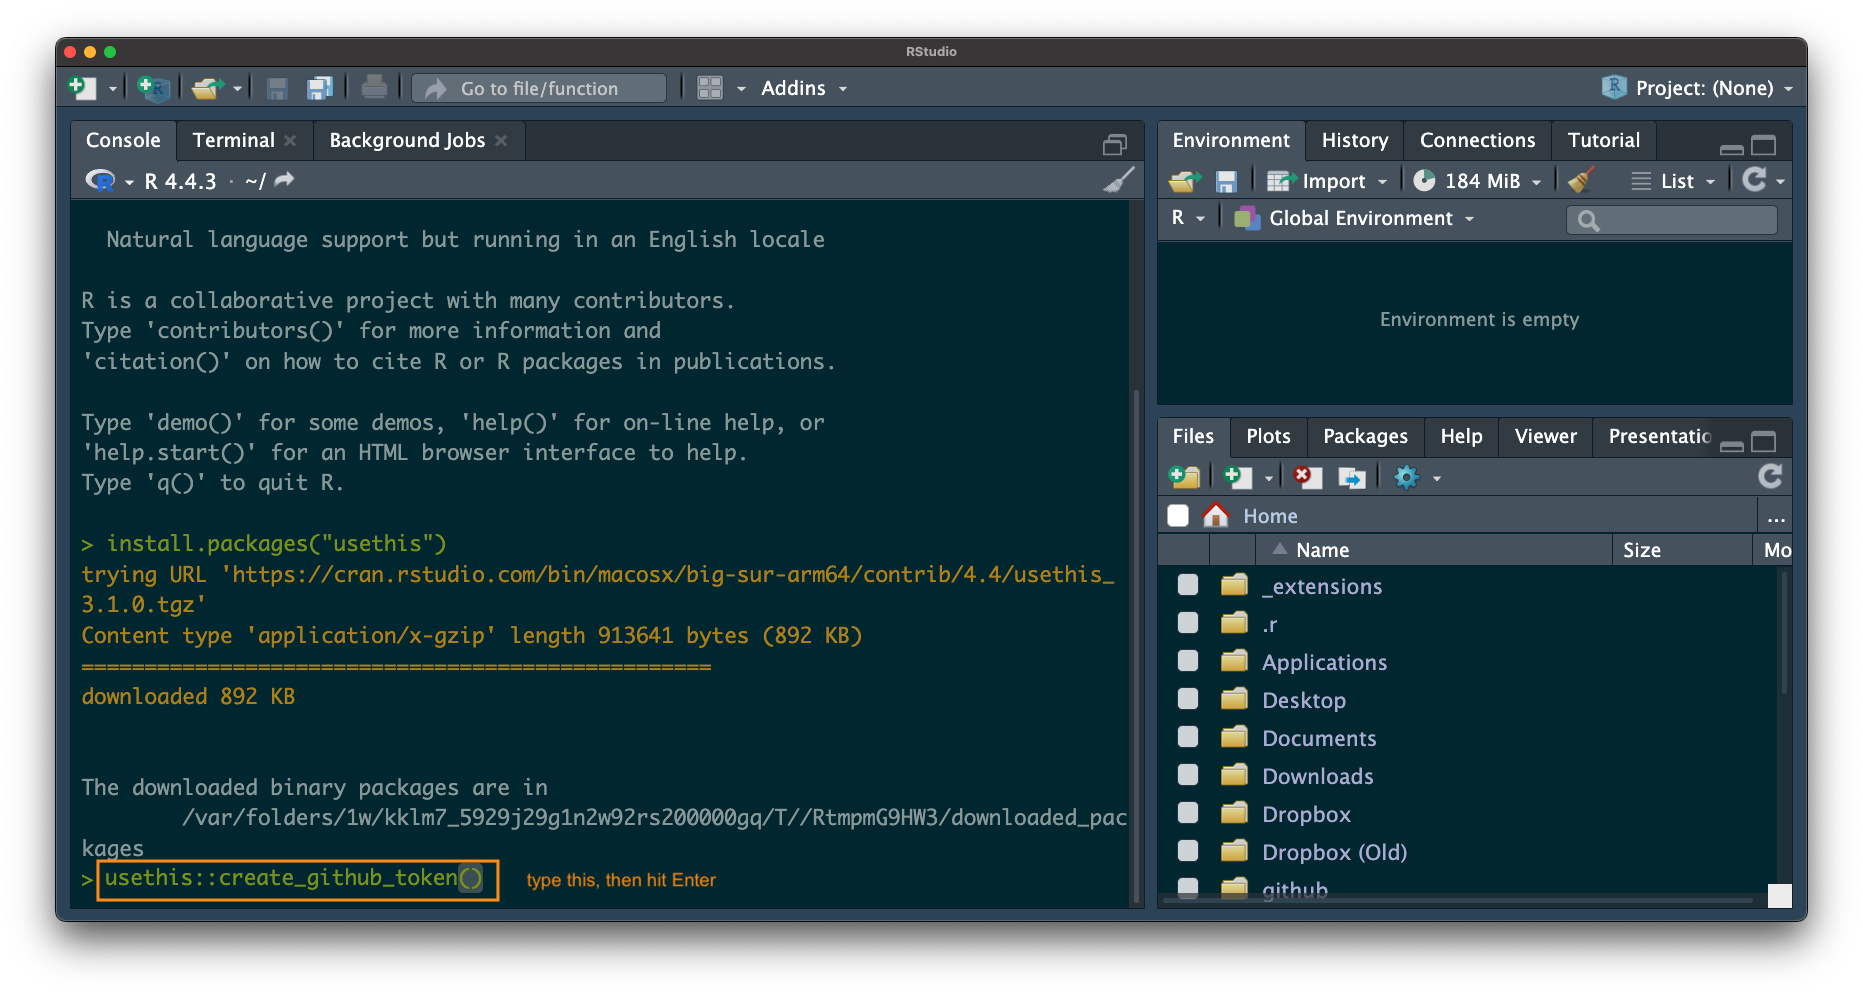Click the New File icon in main toolbar
The image size is (1863, 995).
pyautogui.click(x=82, y=88)
